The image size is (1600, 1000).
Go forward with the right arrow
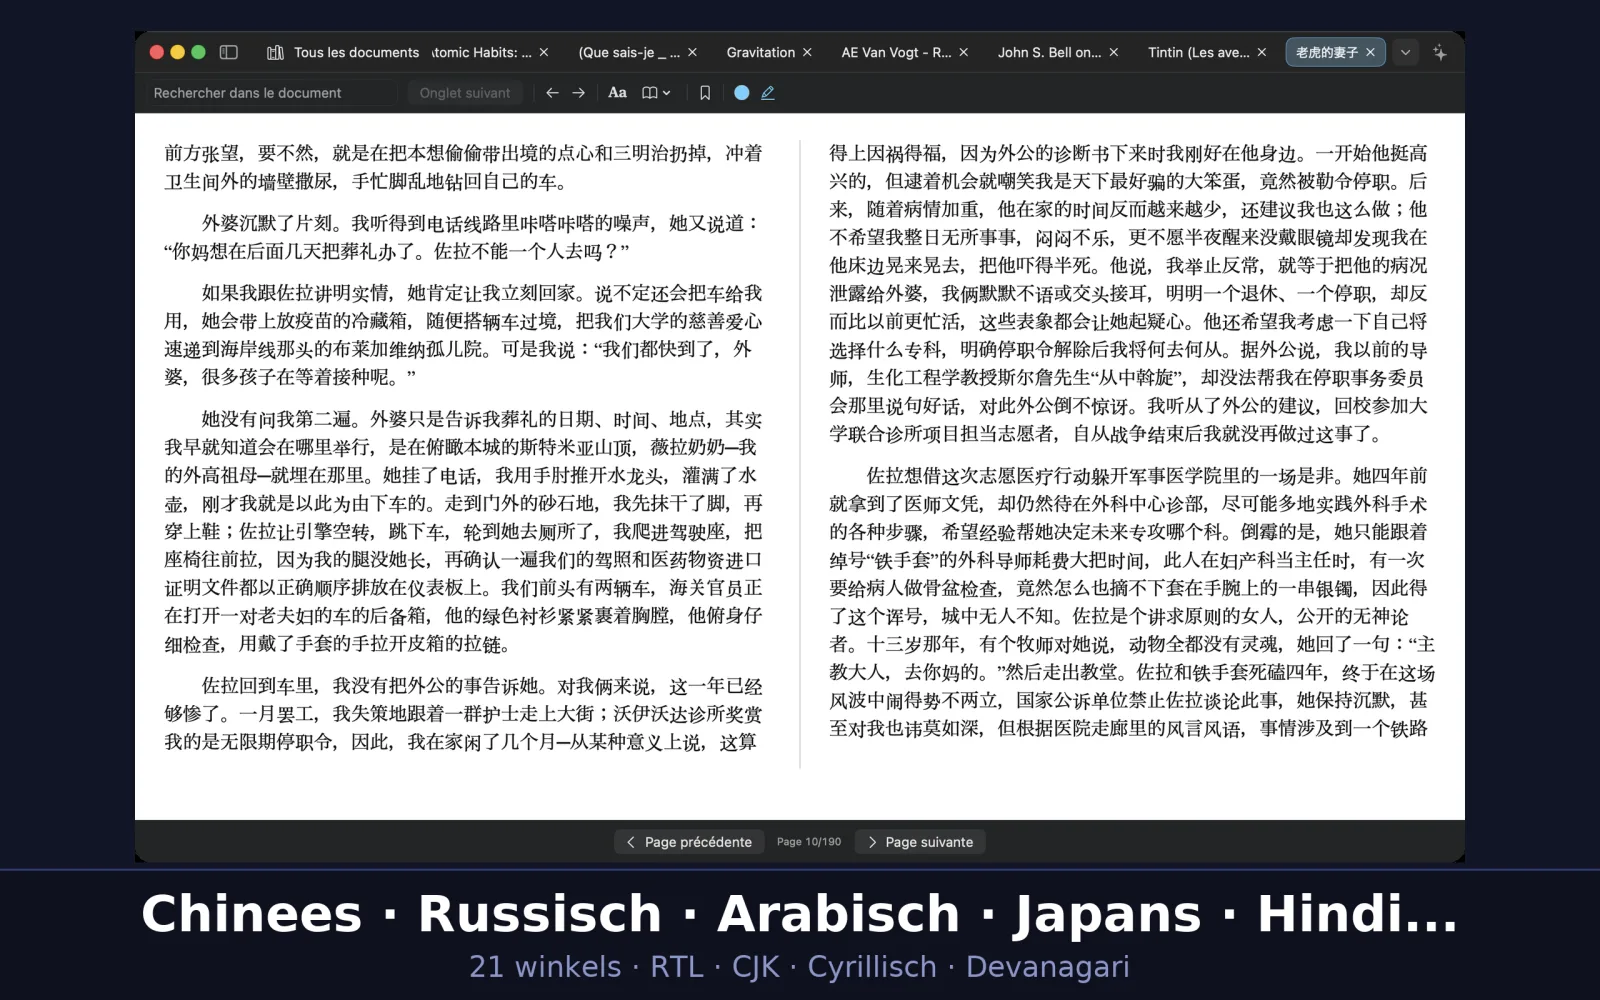(578, 92)
